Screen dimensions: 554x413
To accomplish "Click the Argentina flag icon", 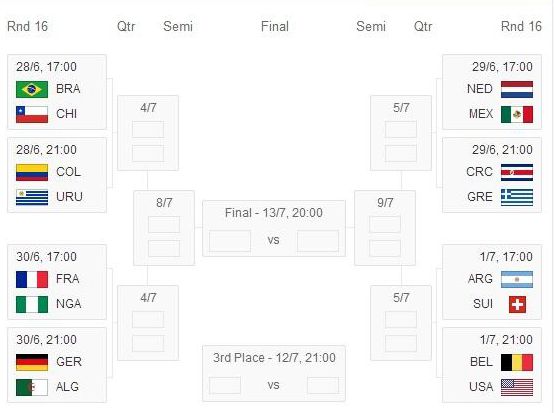I will click(x=517, y=279).
